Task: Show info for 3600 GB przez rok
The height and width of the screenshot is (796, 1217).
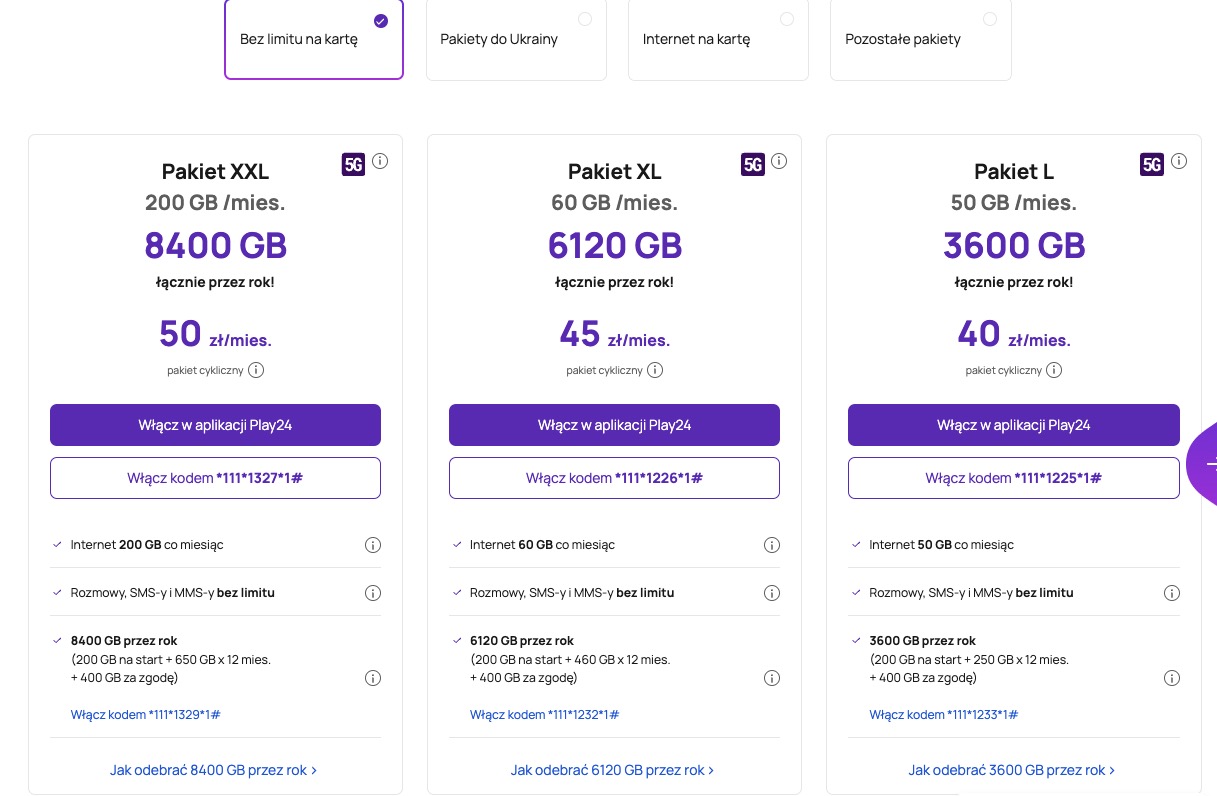Action: [x=1172, y=678]
